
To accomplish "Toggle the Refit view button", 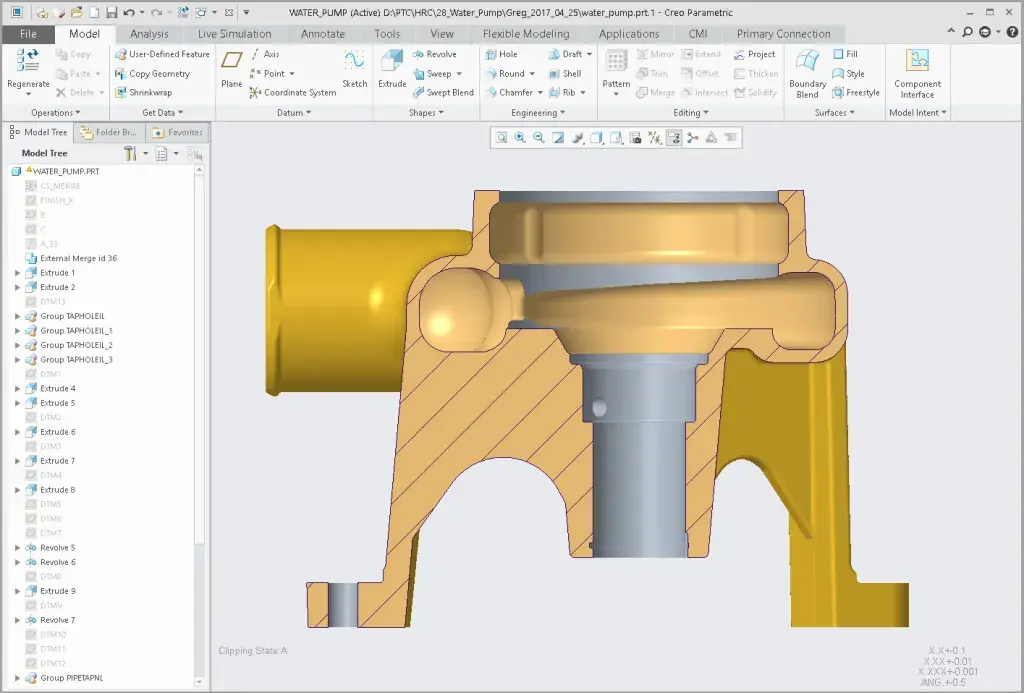I will pos(502,138).
